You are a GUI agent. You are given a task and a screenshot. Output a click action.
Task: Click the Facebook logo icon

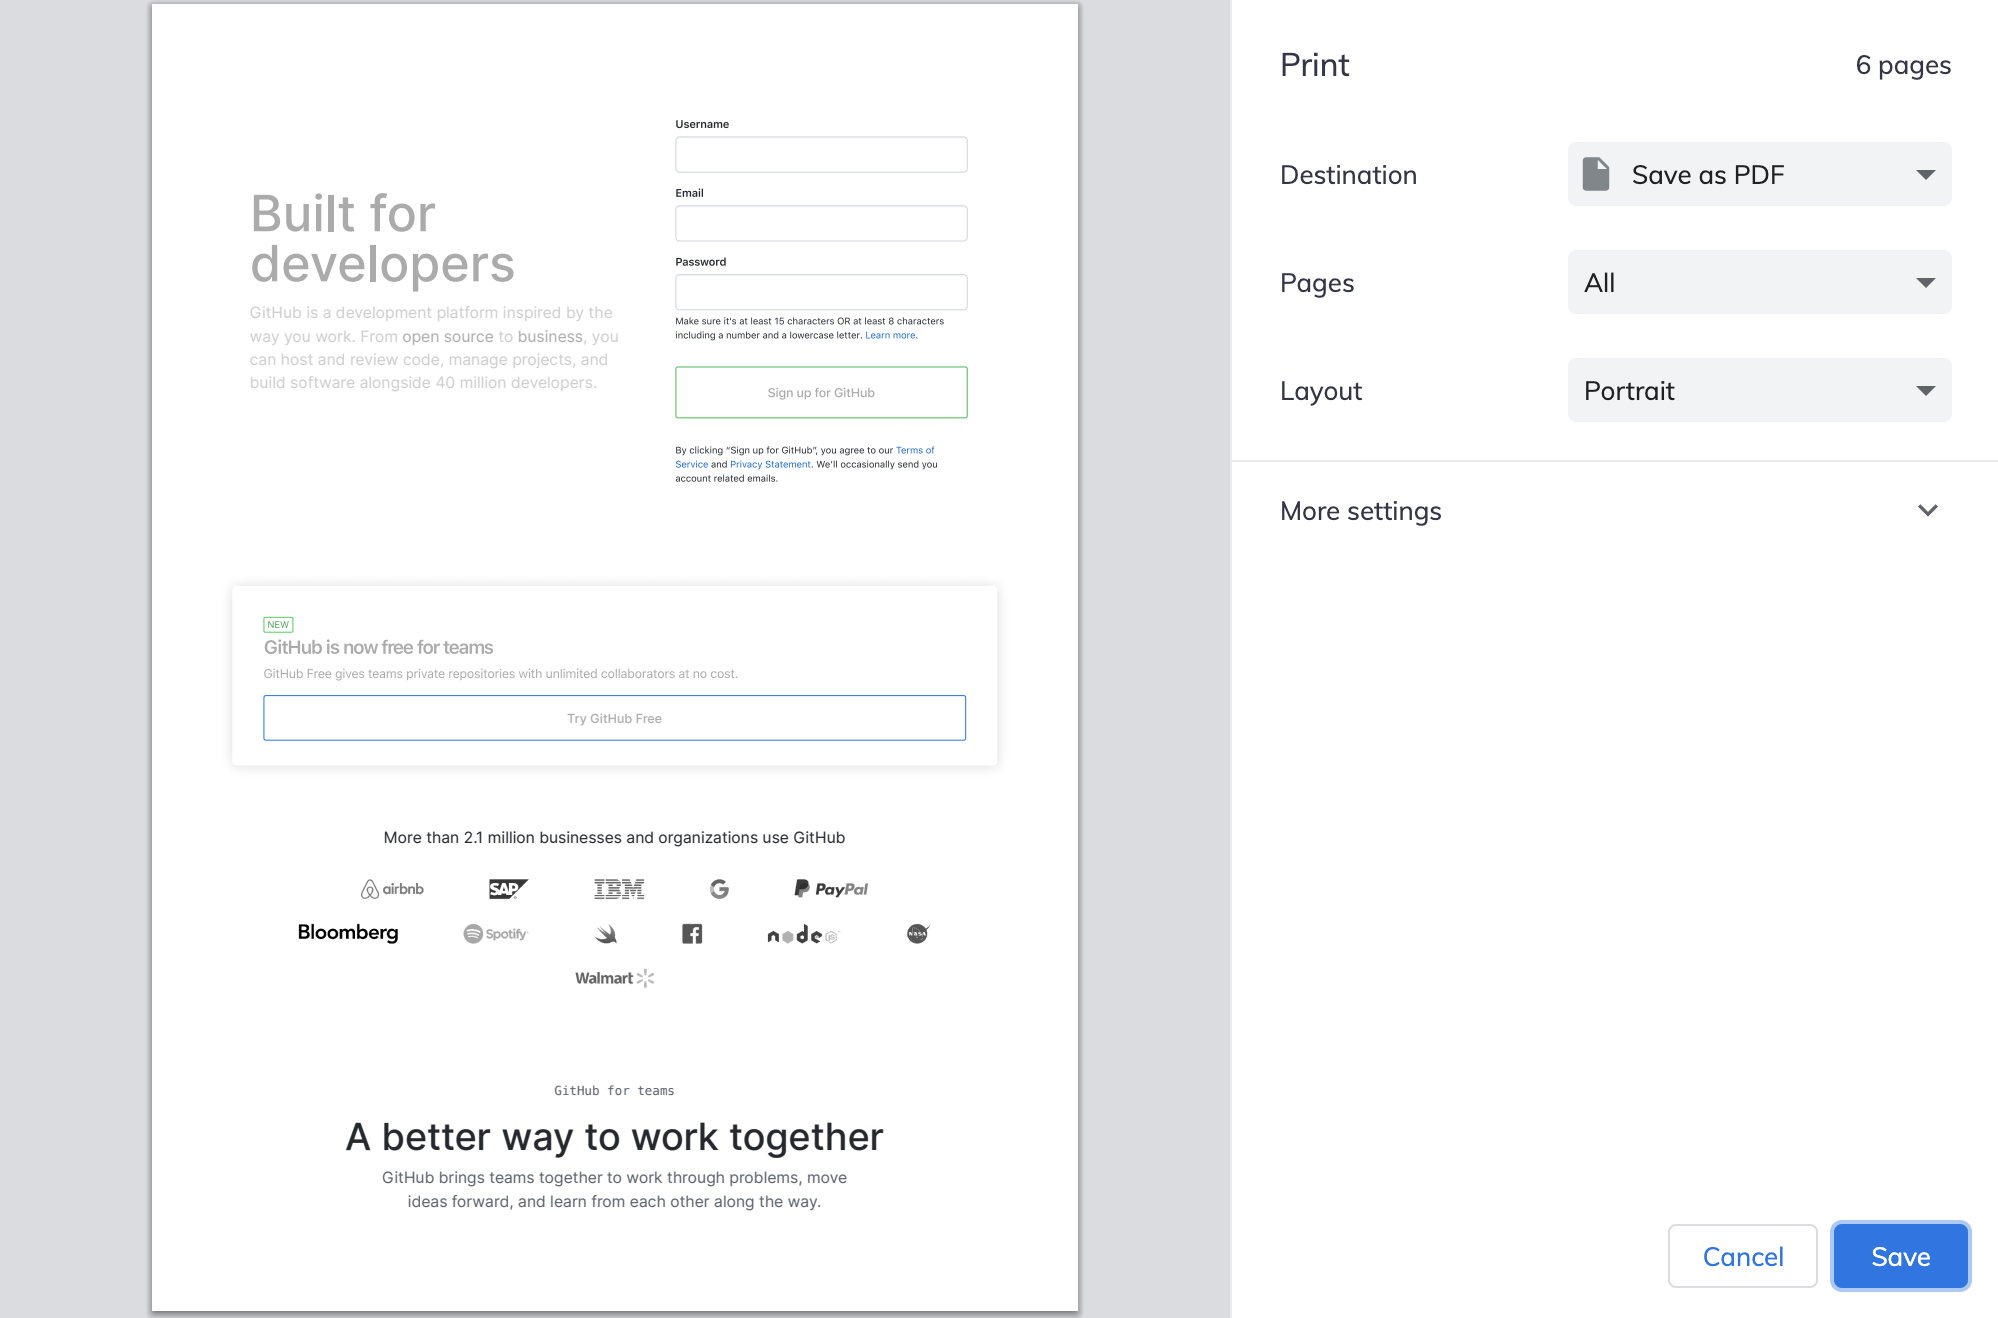tap(692, 934)
